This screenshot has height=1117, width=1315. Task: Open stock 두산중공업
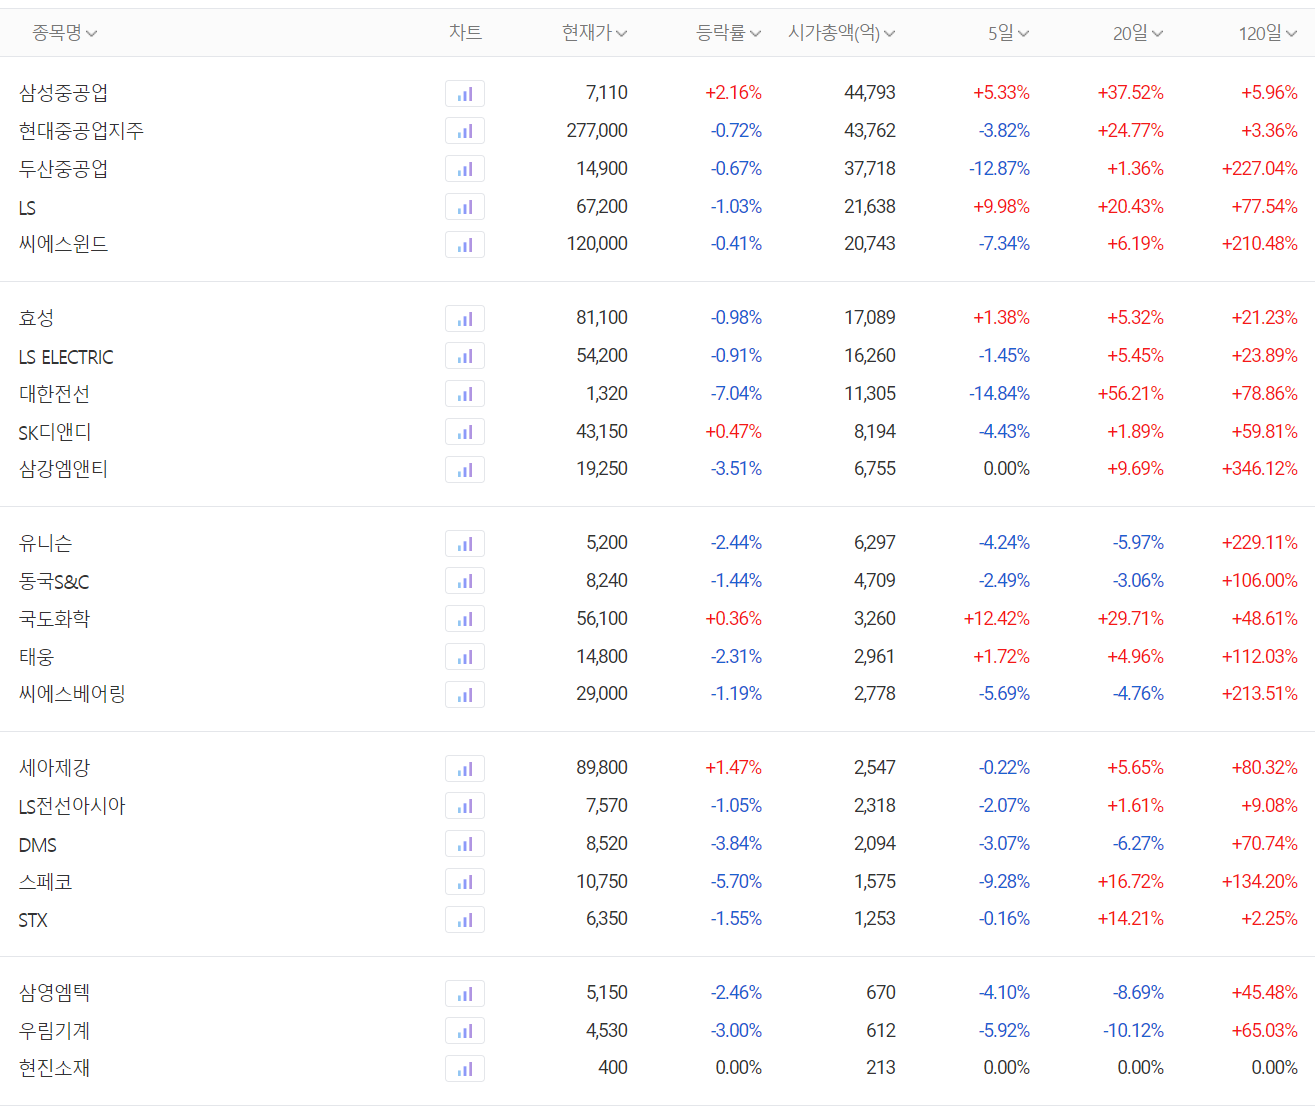click(63, 169)
